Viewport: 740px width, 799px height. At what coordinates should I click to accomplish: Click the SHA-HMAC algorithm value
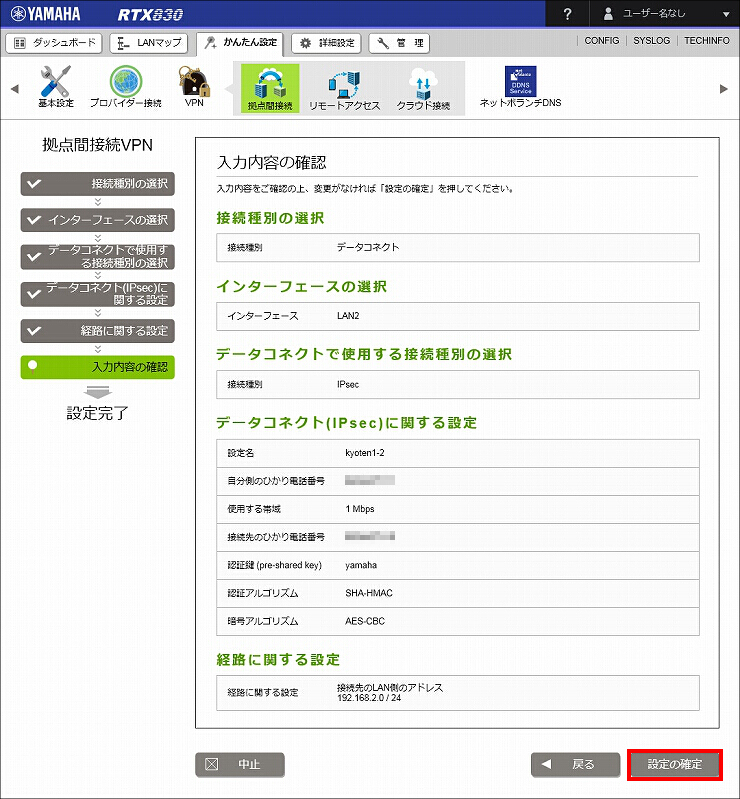[369, 593]
